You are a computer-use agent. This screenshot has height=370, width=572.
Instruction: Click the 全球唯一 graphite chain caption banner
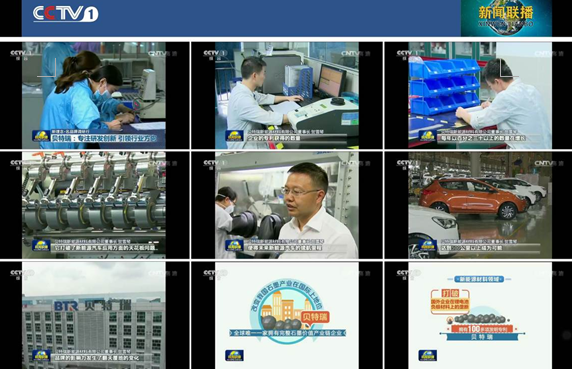[x=287, y=333]
